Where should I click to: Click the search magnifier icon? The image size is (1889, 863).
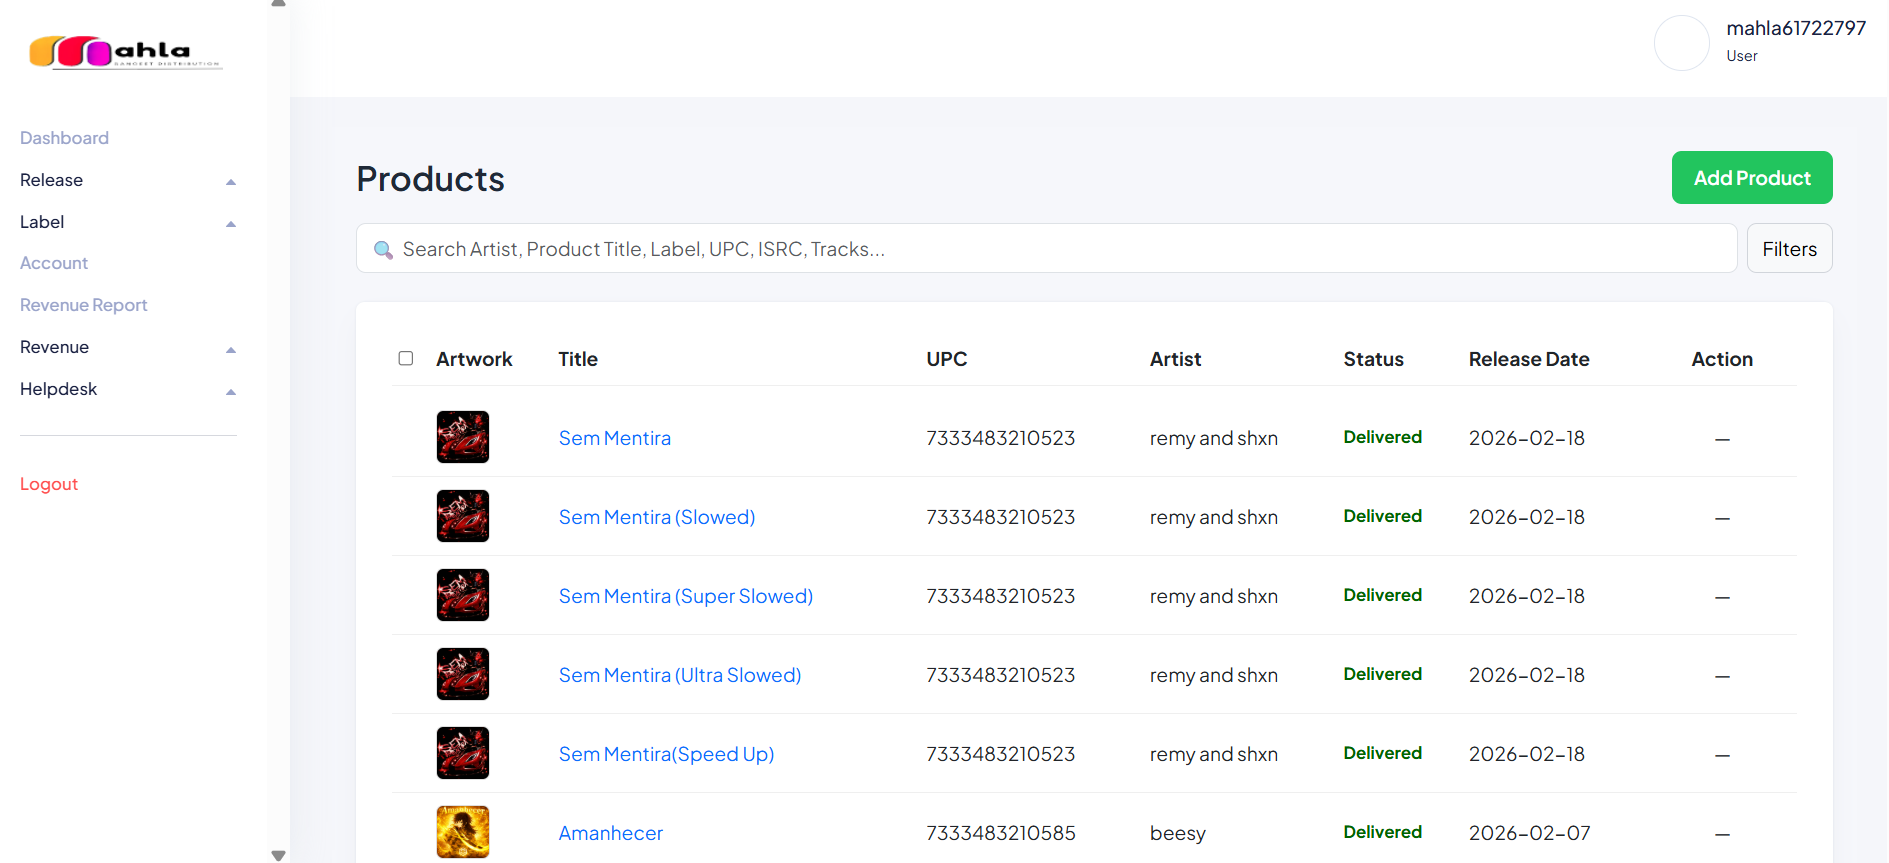point(383,250)
